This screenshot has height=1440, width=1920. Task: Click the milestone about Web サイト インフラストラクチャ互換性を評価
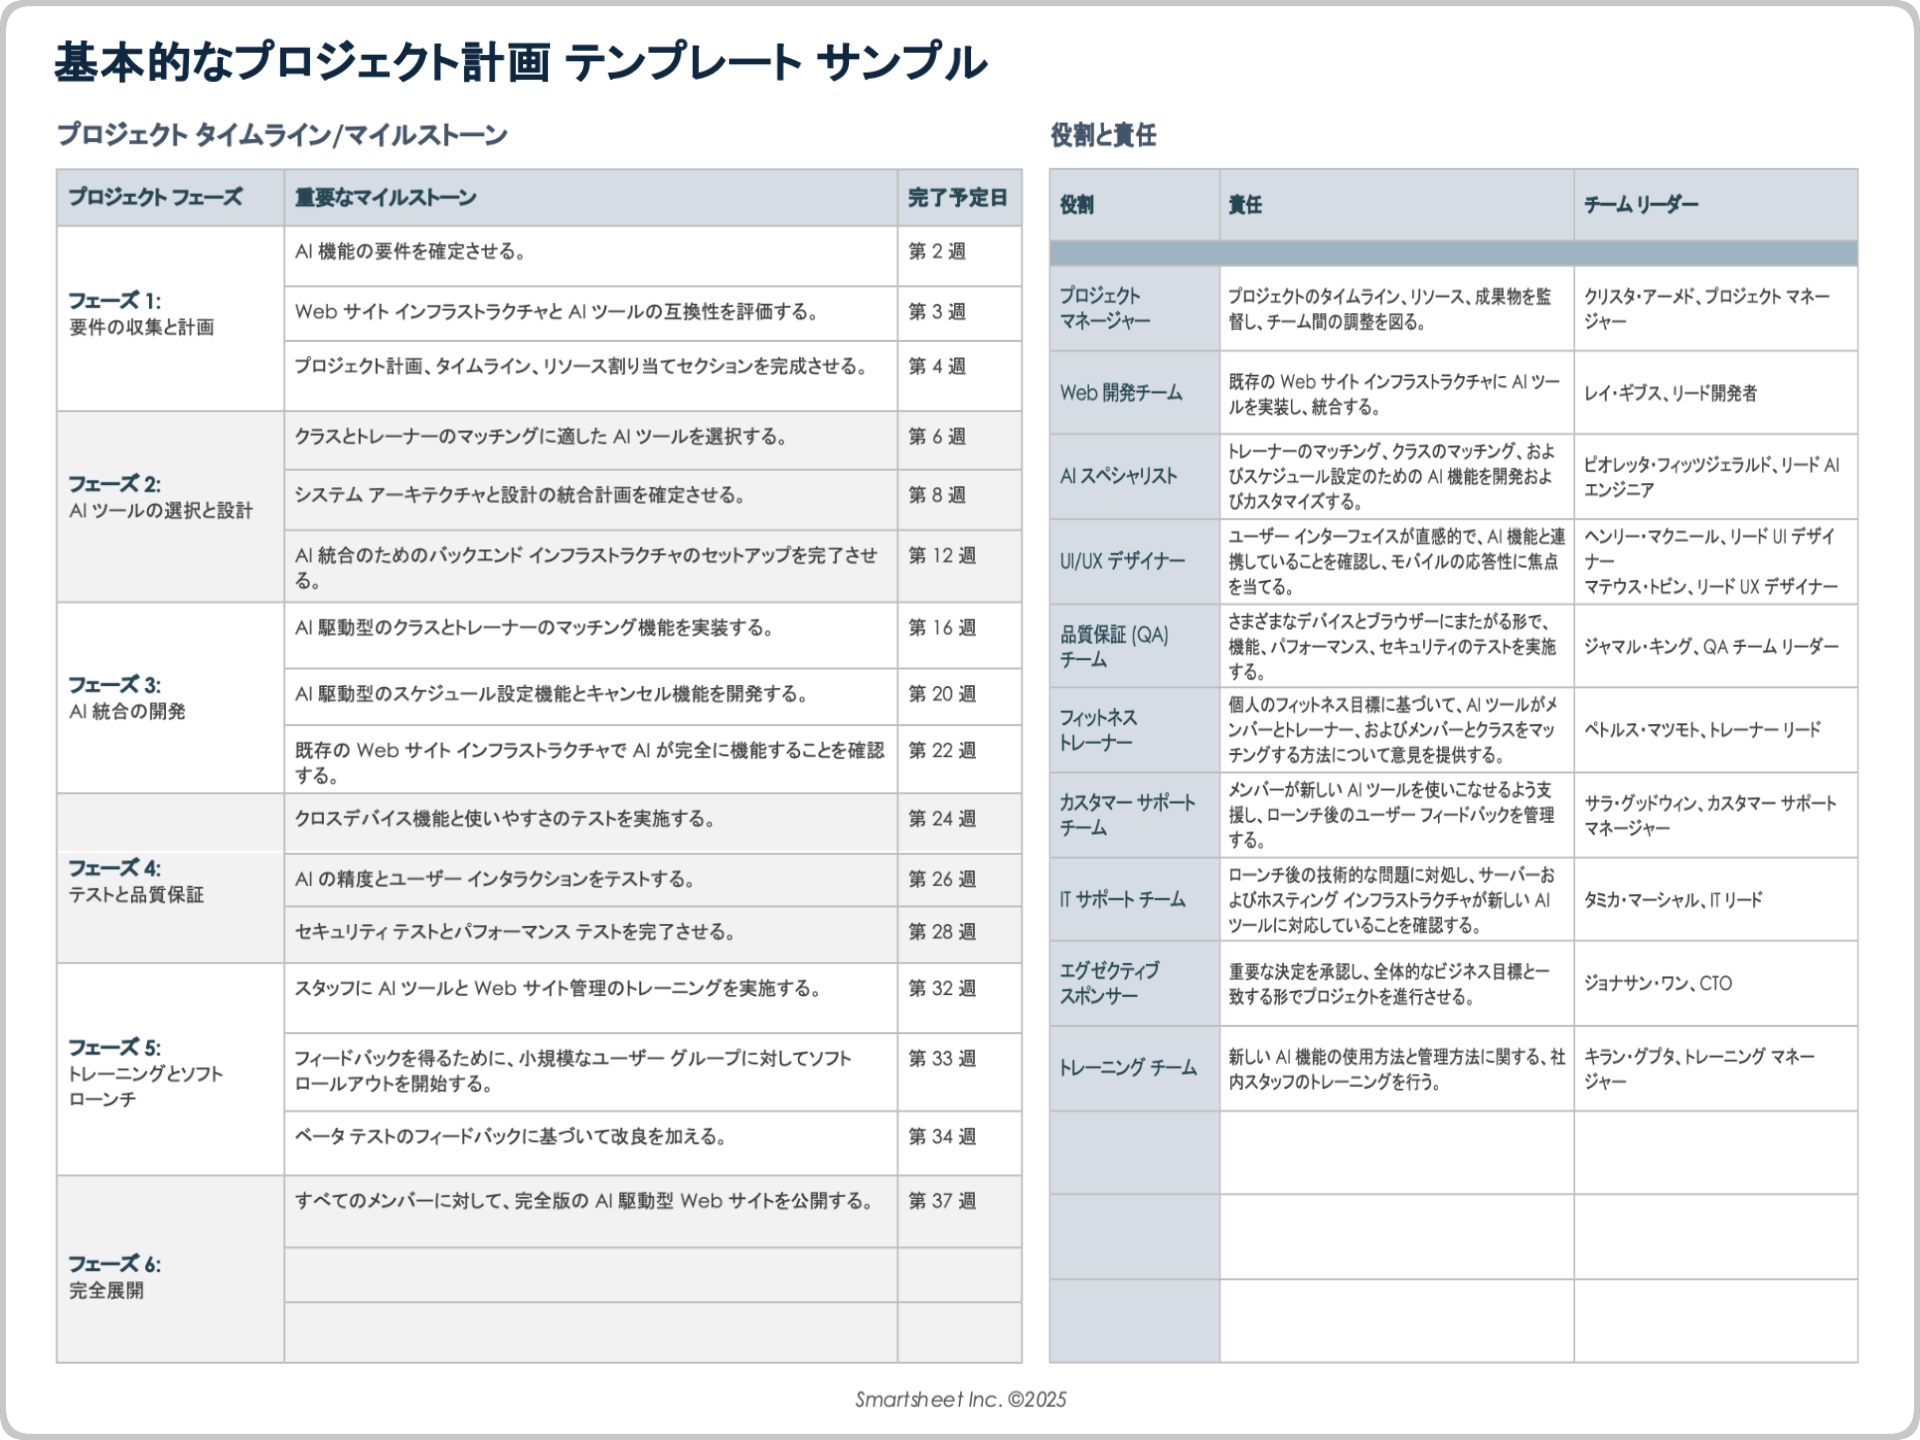590,314
